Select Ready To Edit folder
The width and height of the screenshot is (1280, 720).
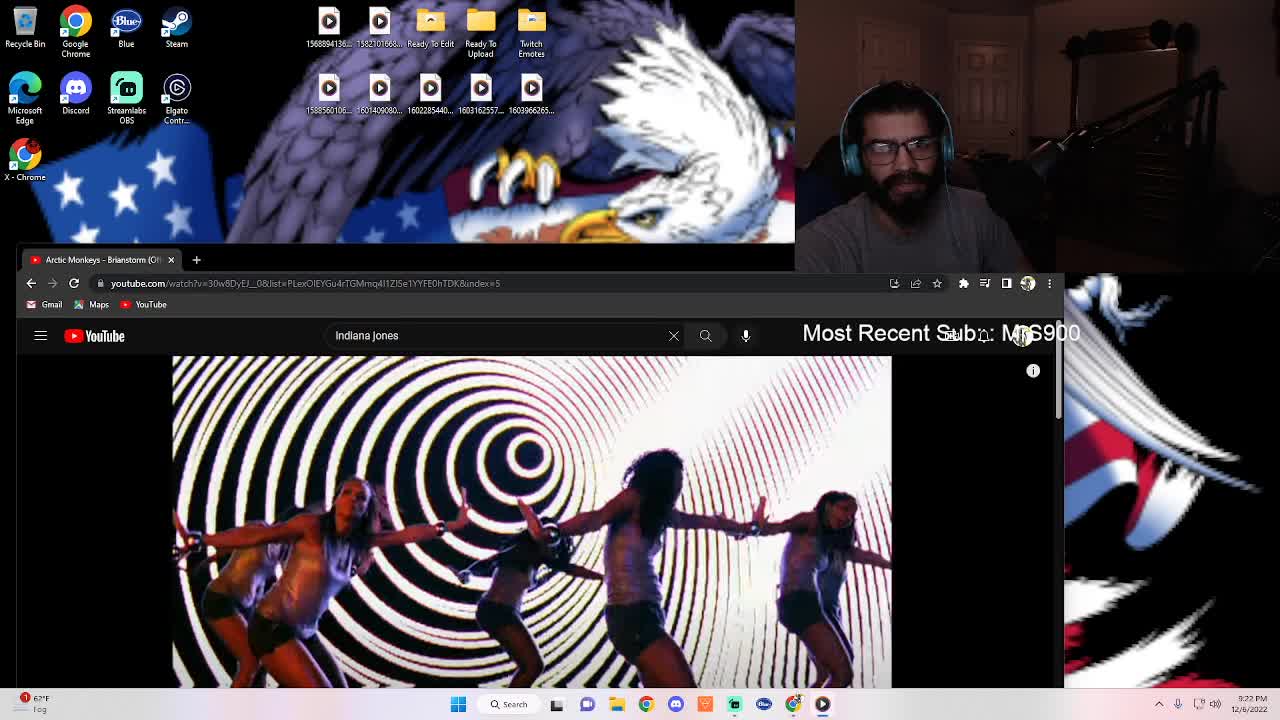click(430, 28)
